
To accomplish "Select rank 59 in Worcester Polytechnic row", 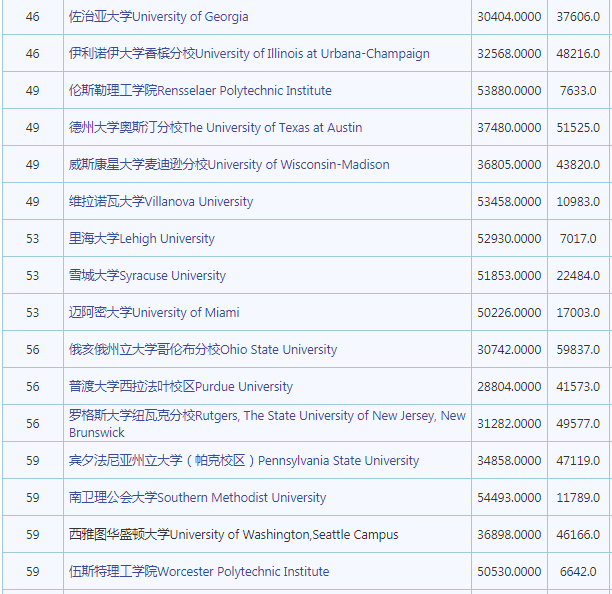I will [x=33, y=572].
